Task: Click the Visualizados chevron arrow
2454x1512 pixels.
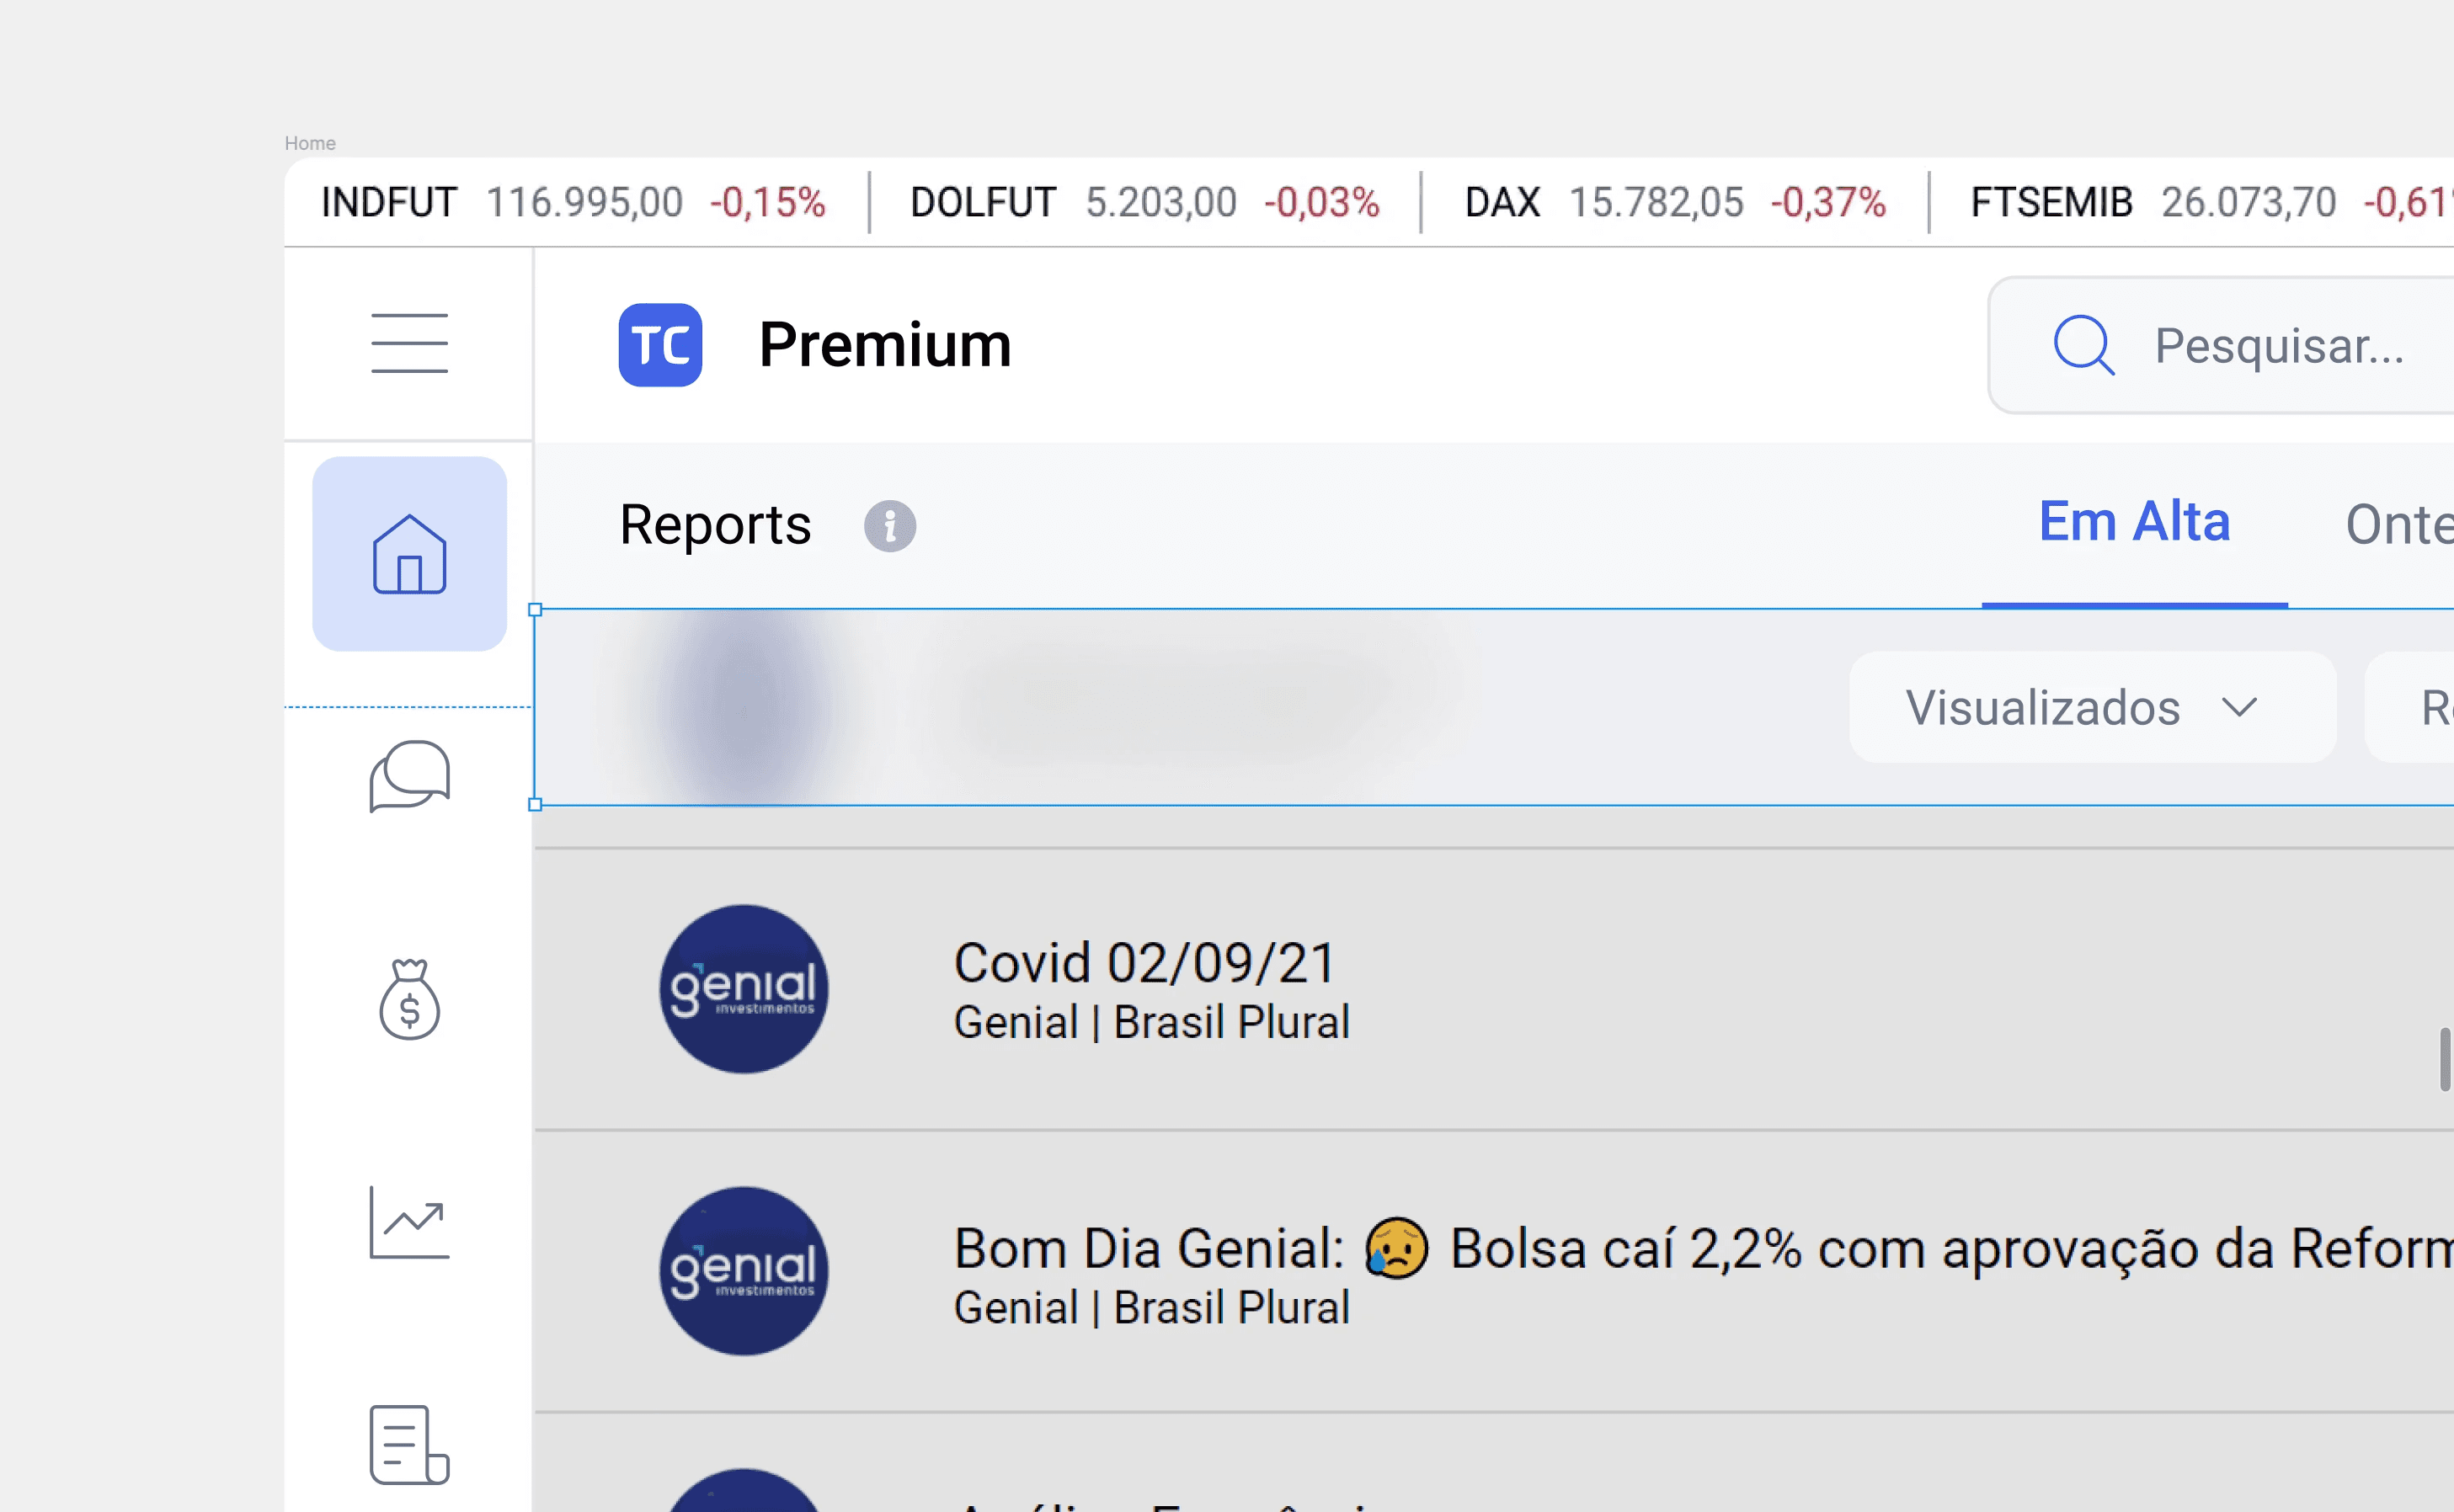Action: 2239,708
